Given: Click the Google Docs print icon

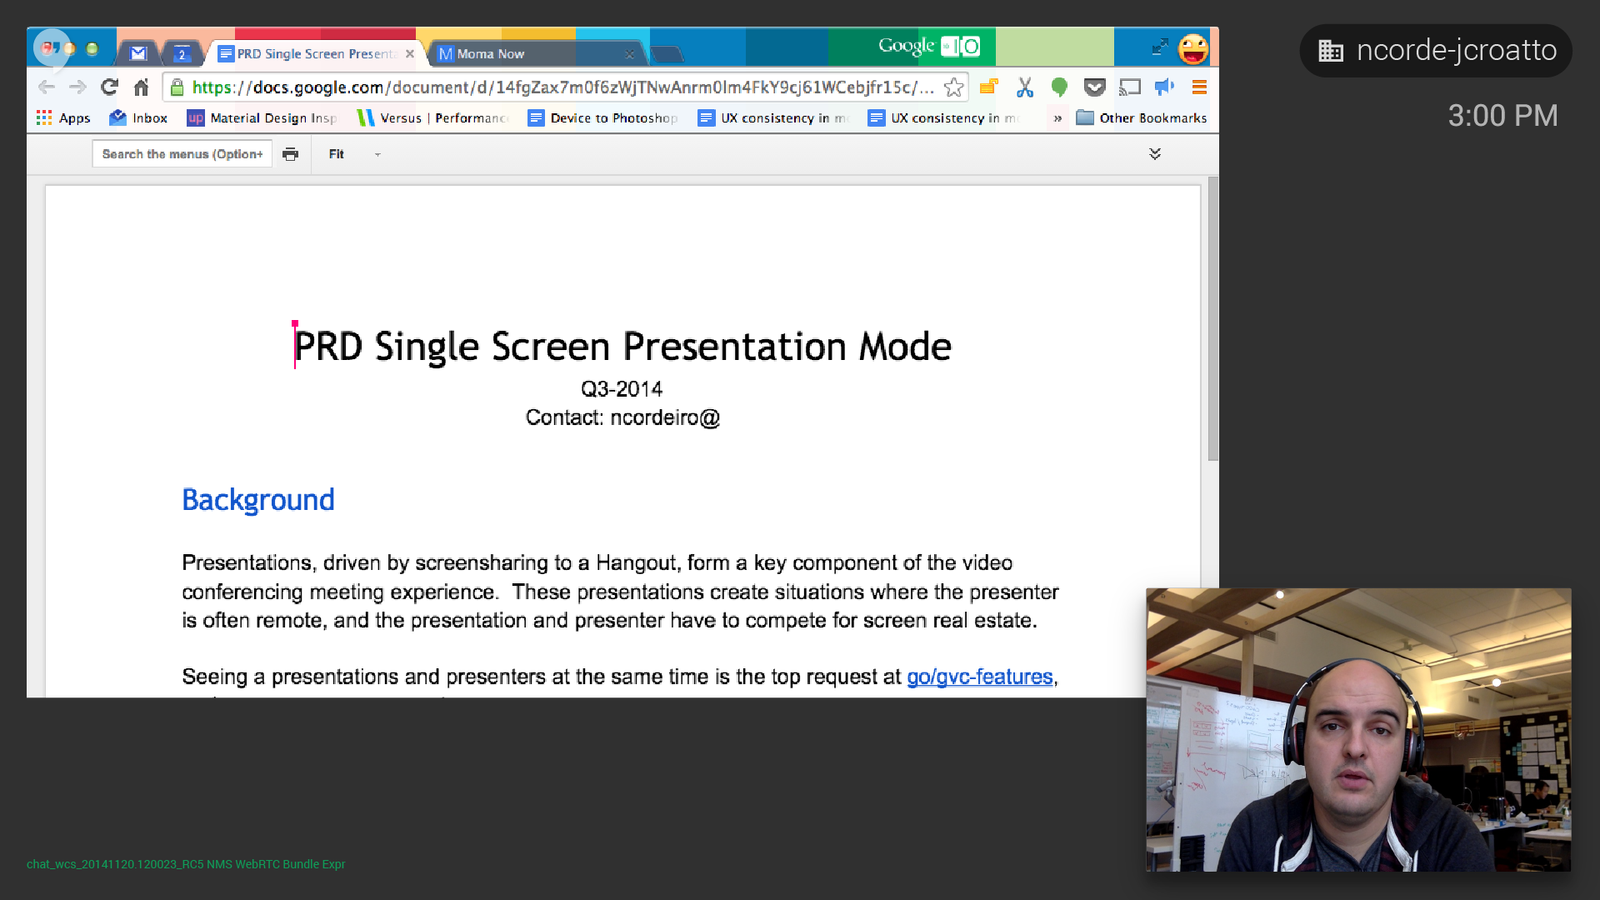Looking at the screenshot, I should tap(290, 154).
